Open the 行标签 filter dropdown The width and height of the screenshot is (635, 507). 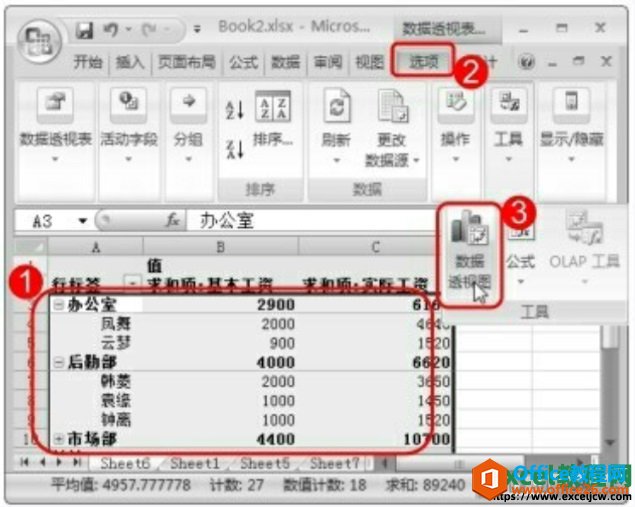(x=132, y=282)
